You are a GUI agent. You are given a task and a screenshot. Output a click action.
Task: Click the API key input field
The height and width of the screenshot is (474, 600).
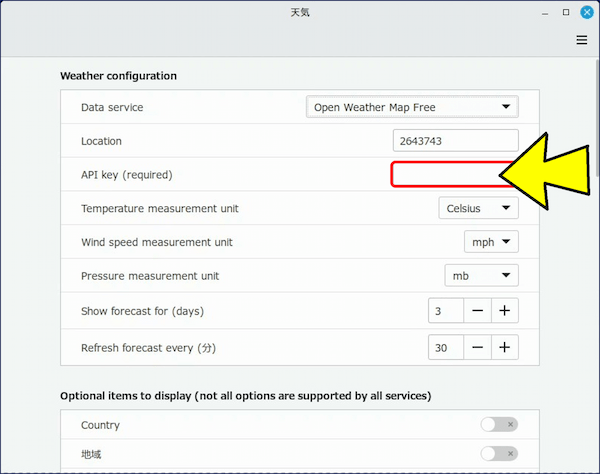pos(452,174)
